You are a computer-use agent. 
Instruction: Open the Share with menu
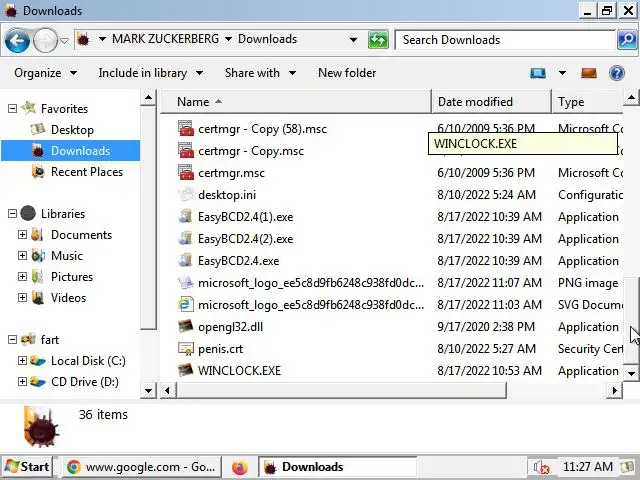click(260, 73)
